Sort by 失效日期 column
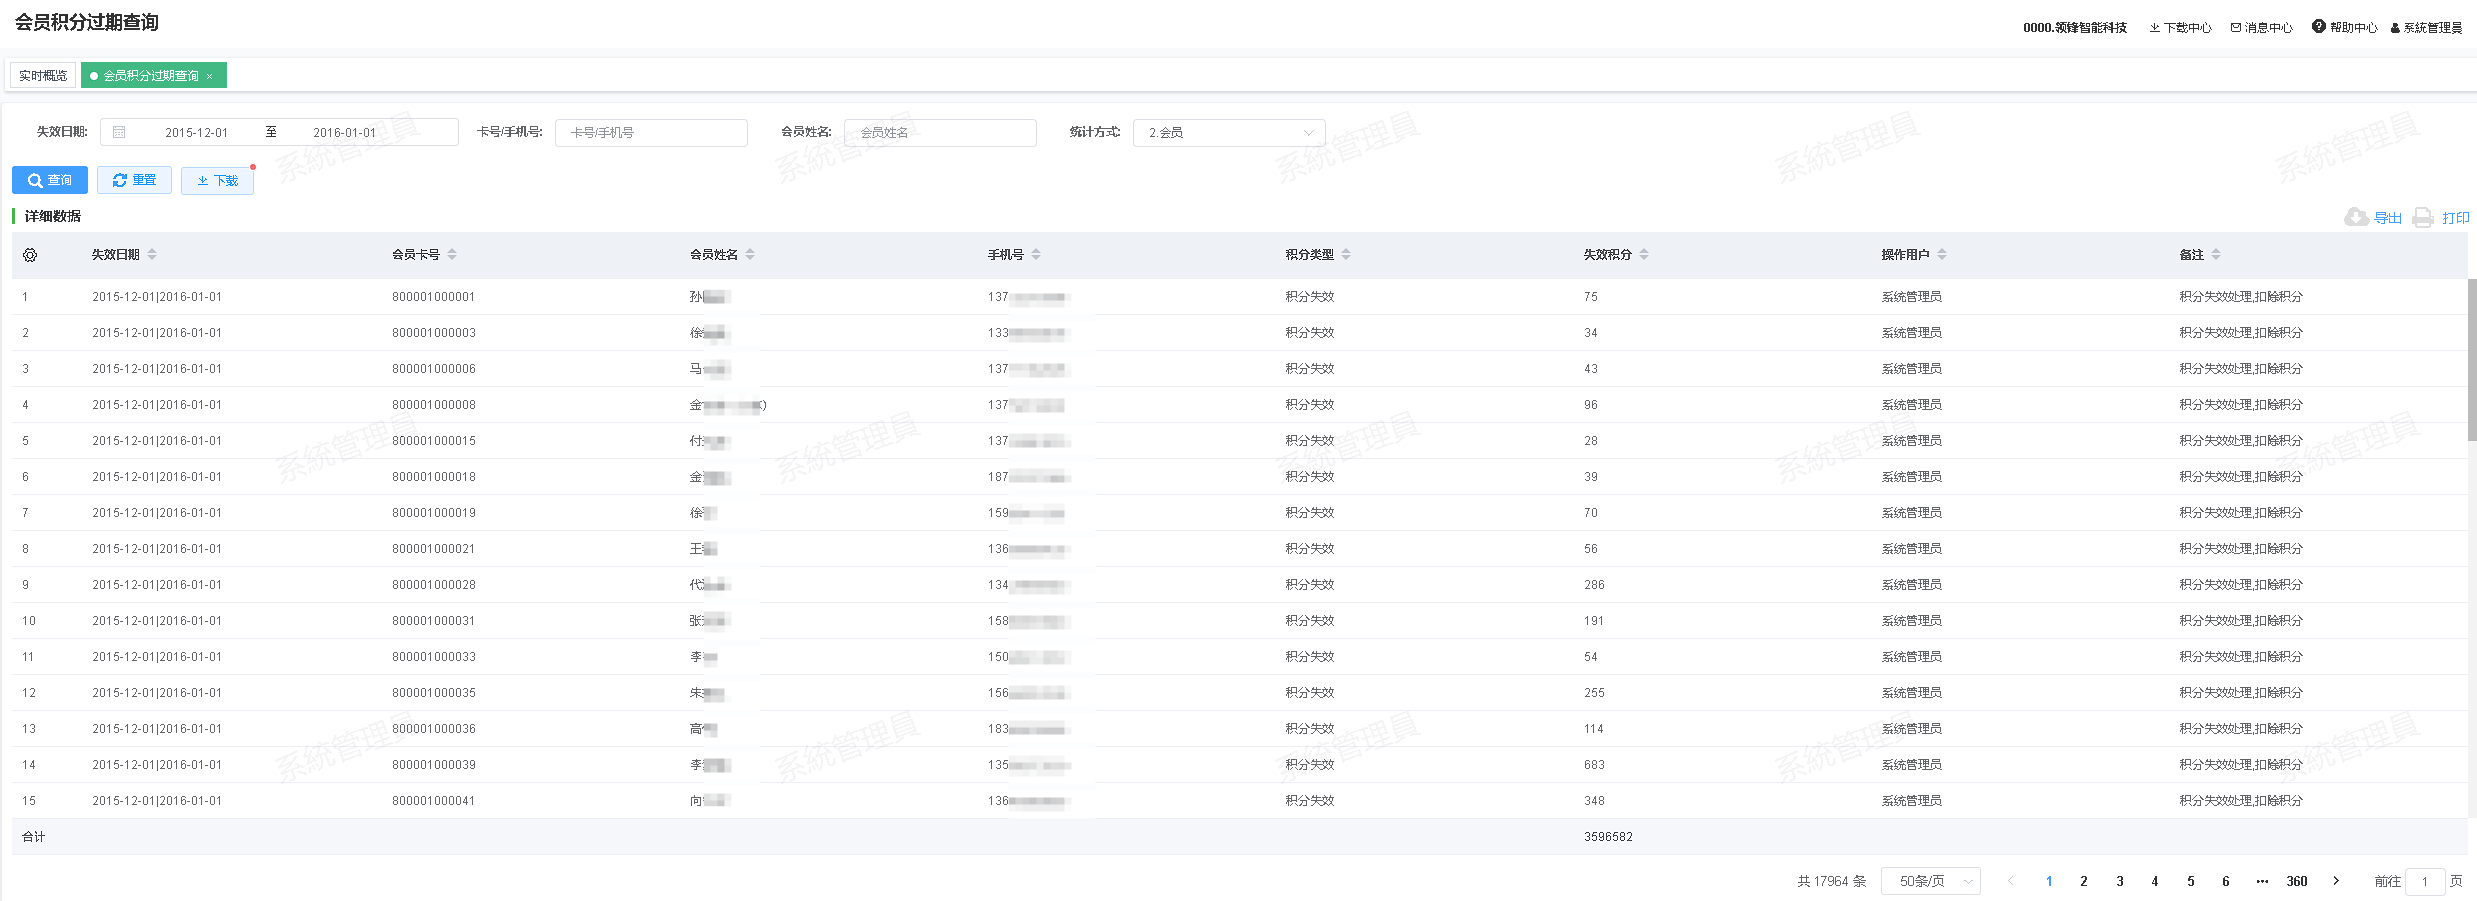This screenshot has height=901, width=2477. [152, 255]
